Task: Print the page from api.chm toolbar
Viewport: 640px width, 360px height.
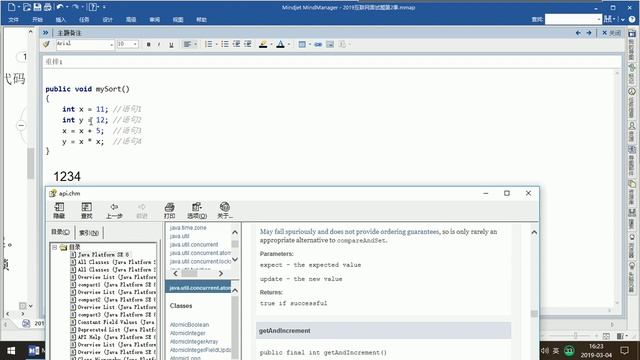Action: [x=169, y=211]
